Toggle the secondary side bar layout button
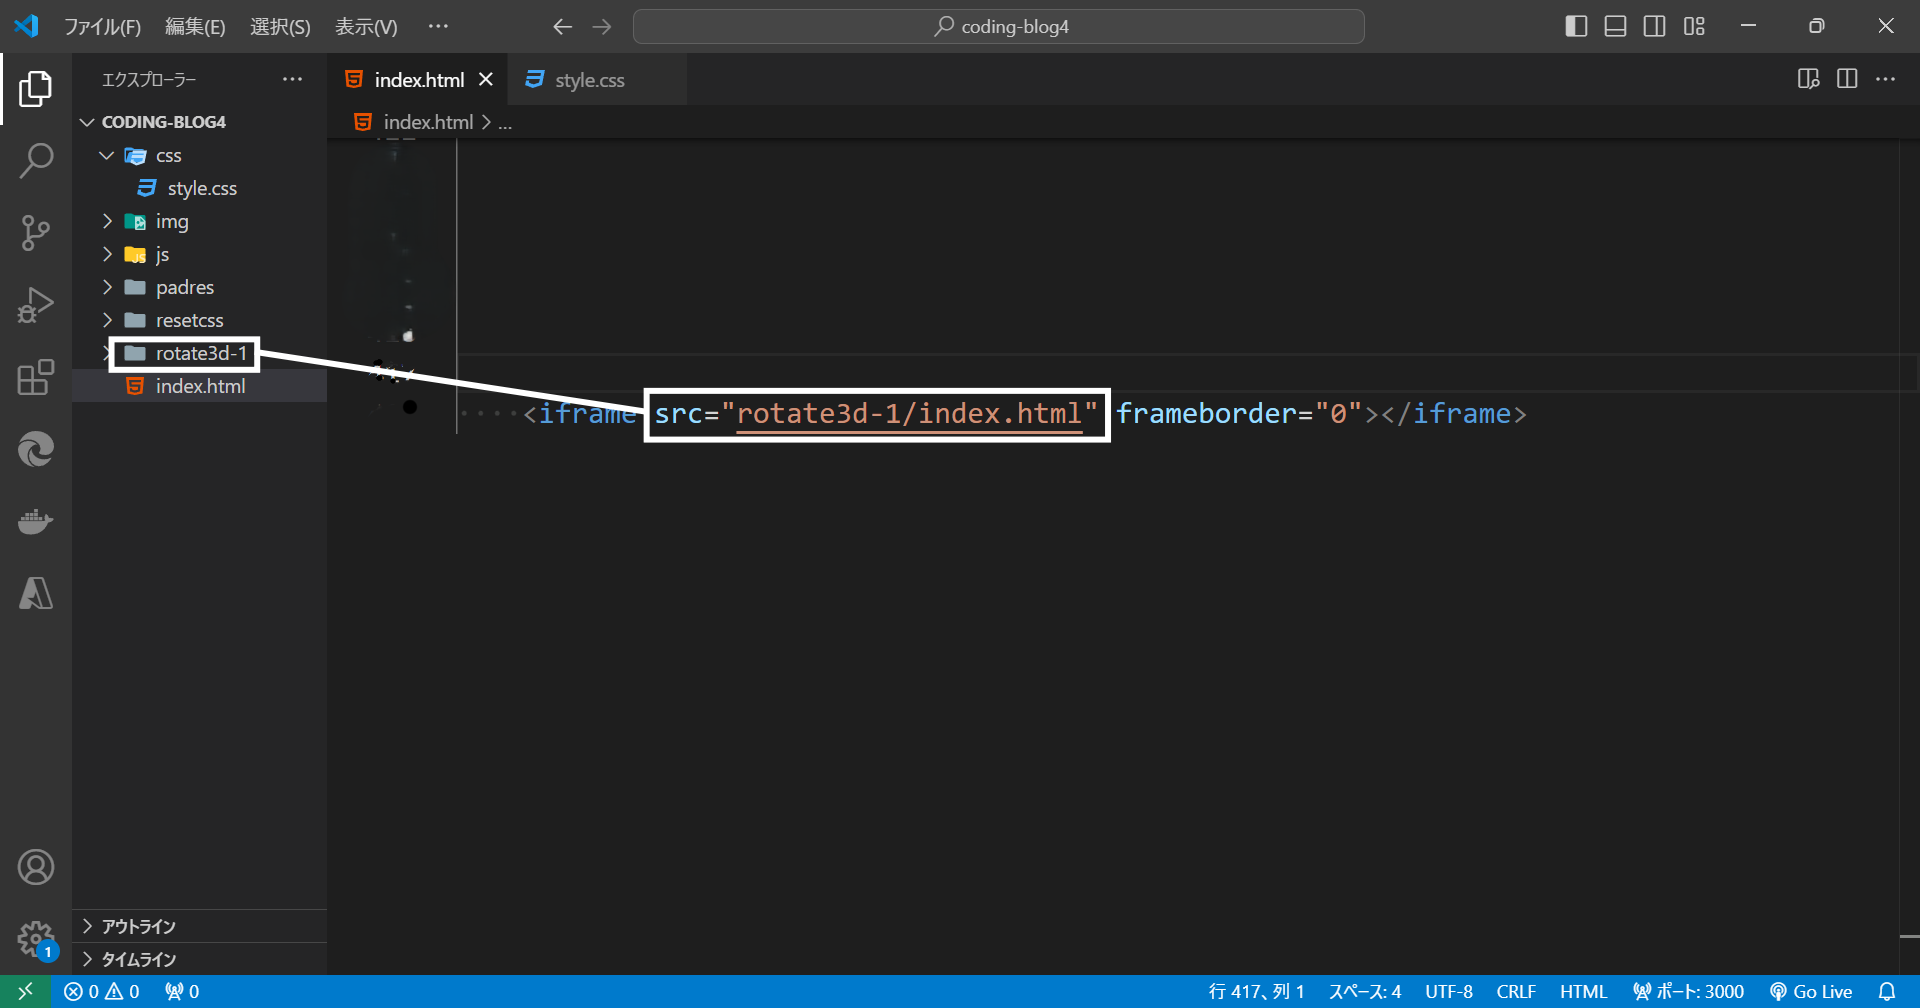This screenshot has height=1008, width=1920. point(1654,26)
